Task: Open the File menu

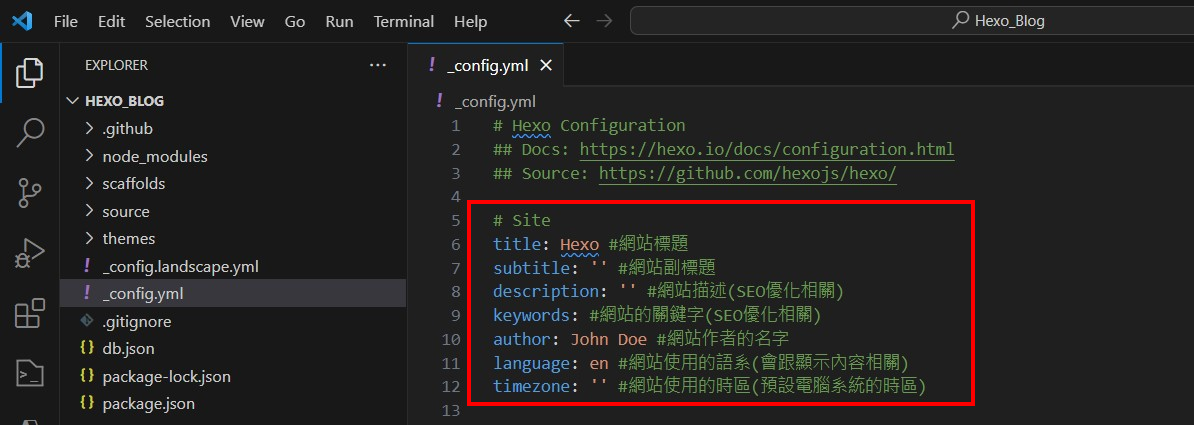Action: pos(65,21)
